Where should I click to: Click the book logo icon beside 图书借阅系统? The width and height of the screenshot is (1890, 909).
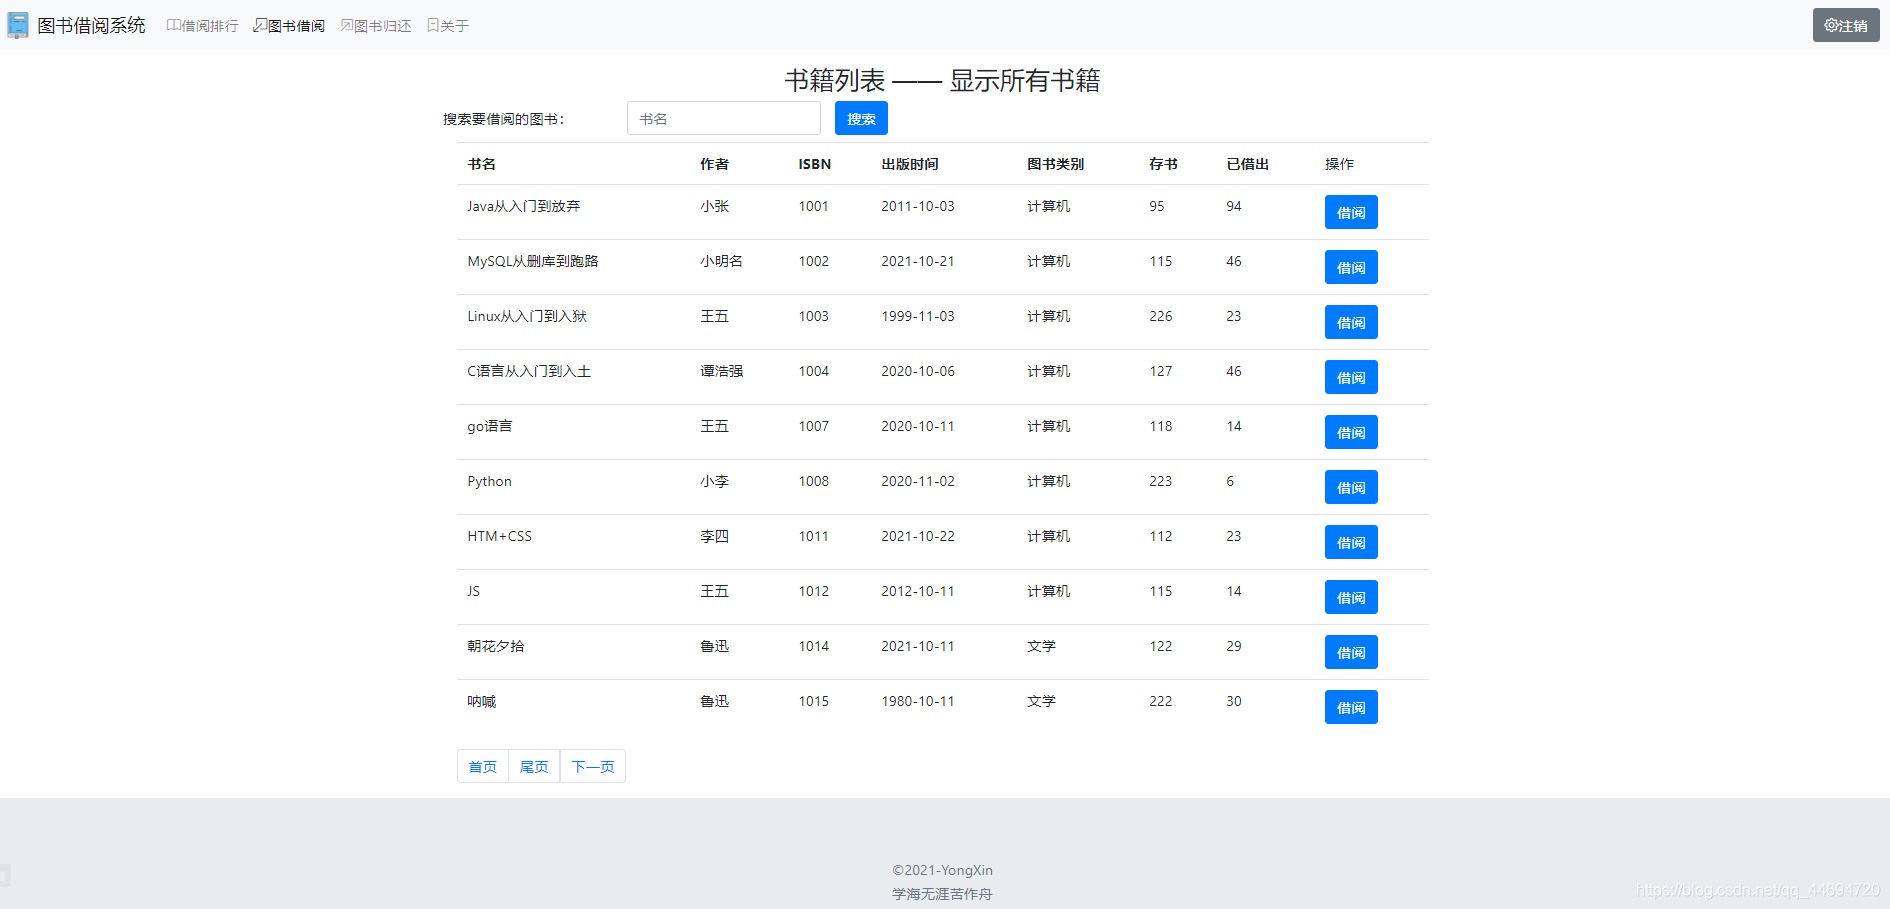[x=16, y=24]
